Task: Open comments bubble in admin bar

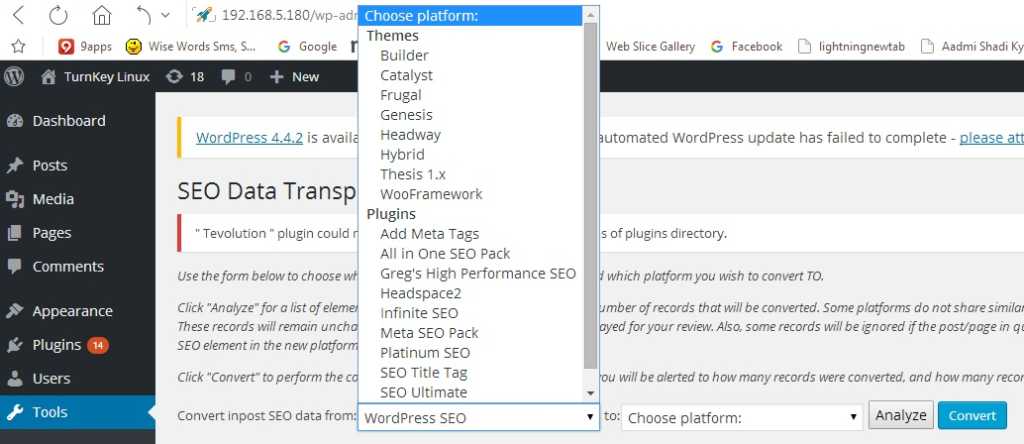Action: tap(236, 77)
